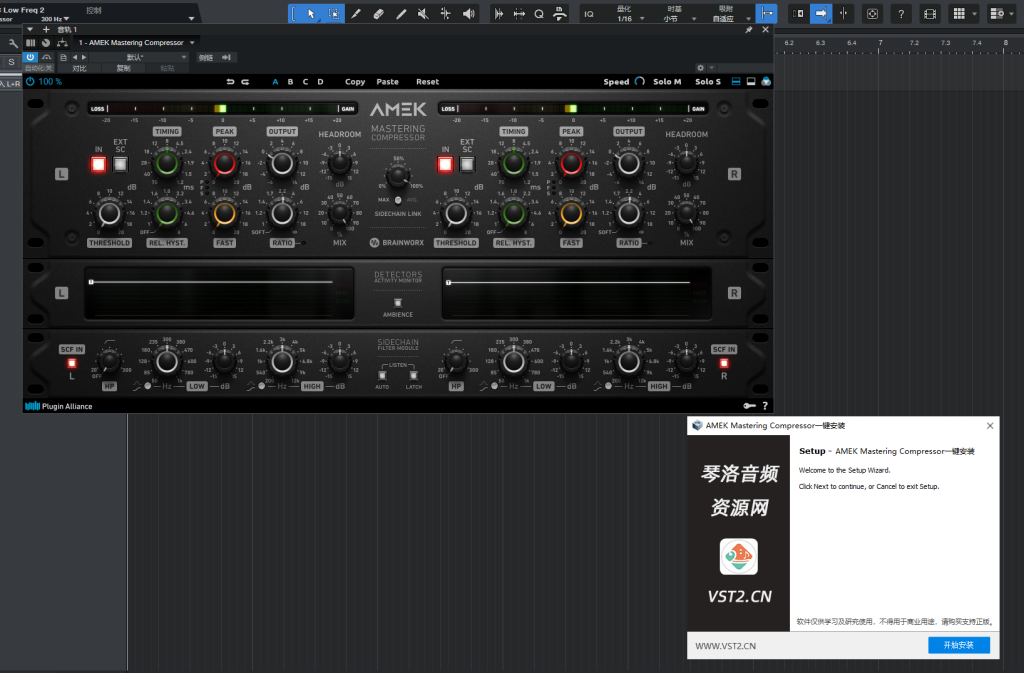Enable right channel EXT SC button
The height and width of the screenshot is (673, 1024).
[467, 164]
